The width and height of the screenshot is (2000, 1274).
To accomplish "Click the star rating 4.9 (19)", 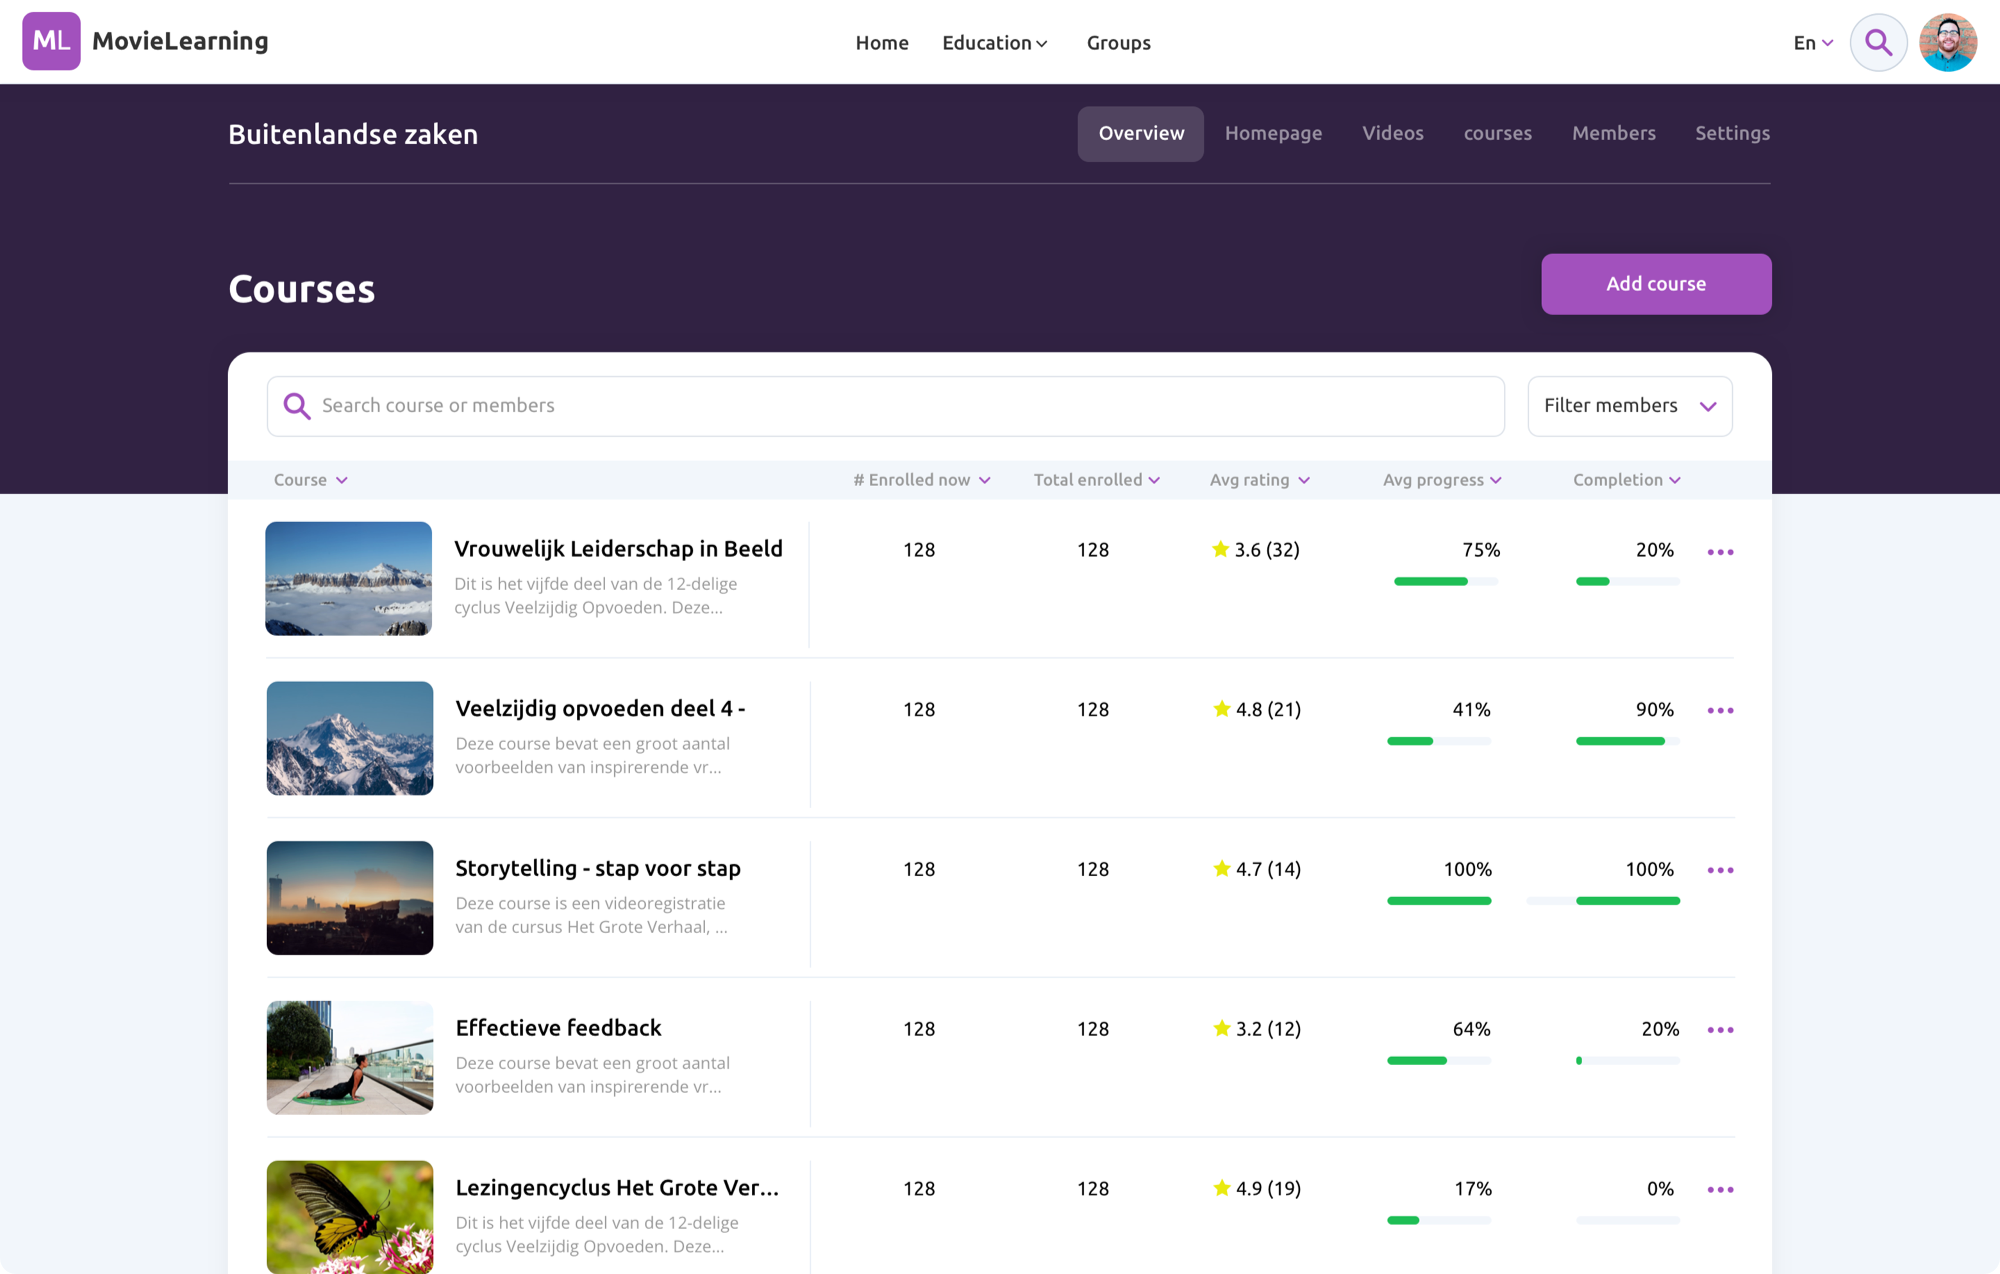I will [1256, 1188].
